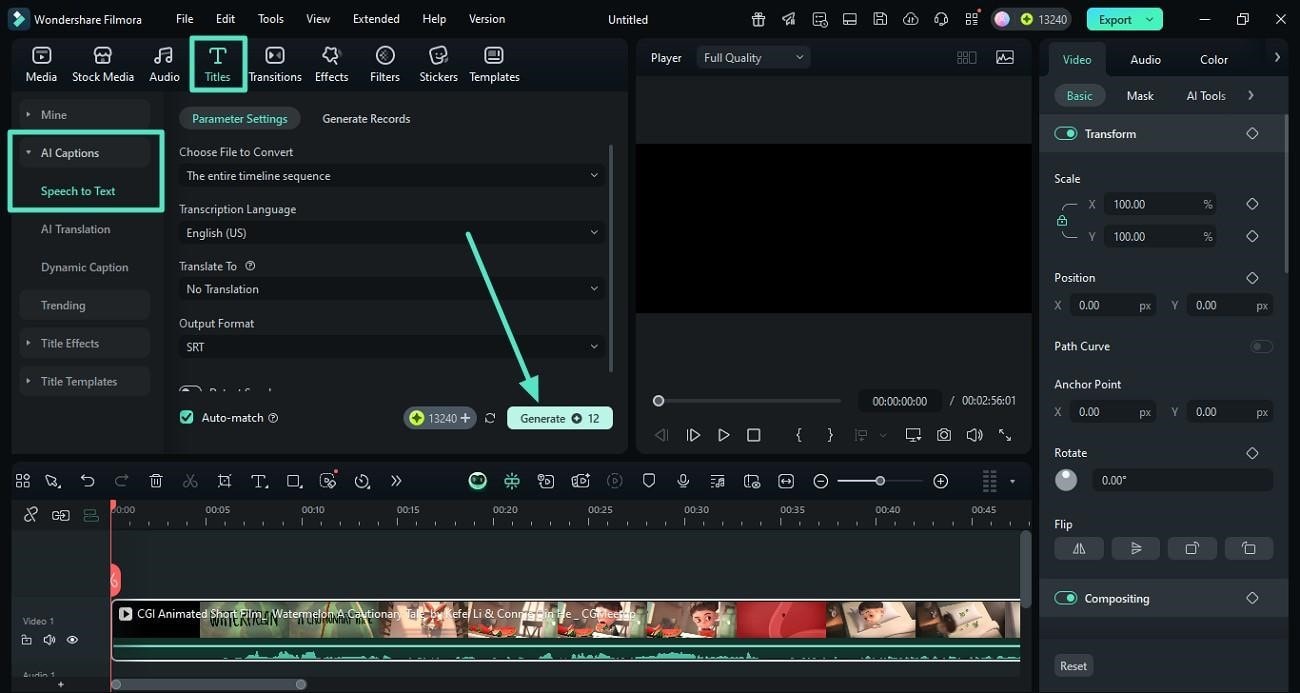
Task: Click the gift icon in title bar
Action: pos(759,19)
